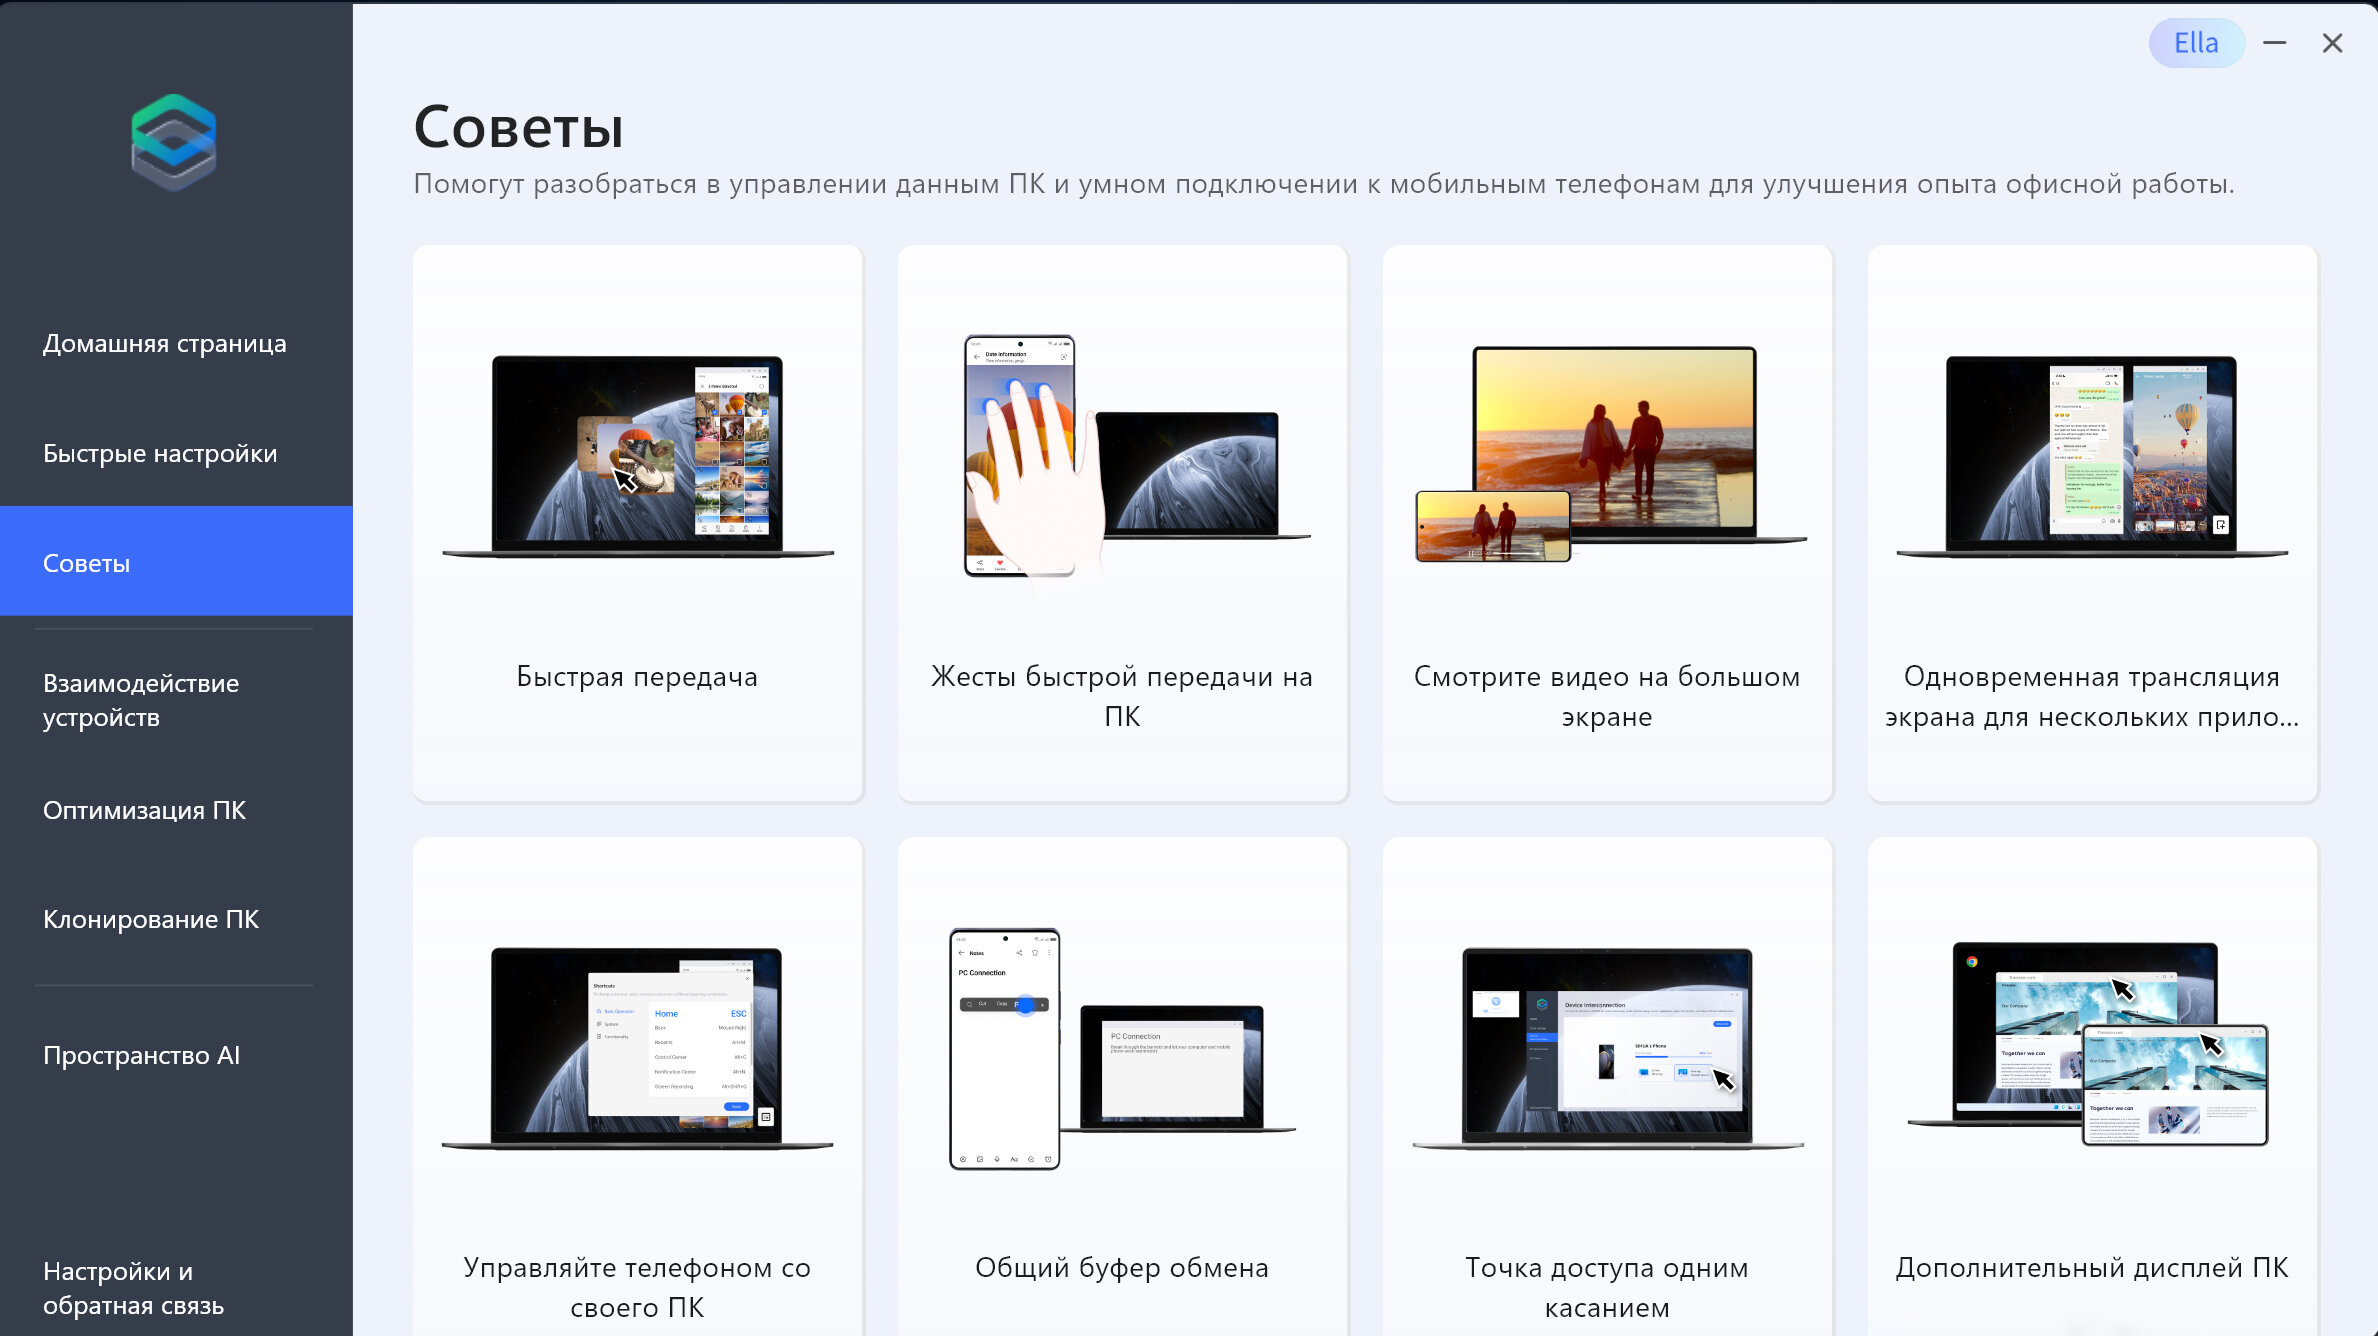Open the Быстрая передача laptop thumbnail
Screen dimensions: 2378x1336
tap(637, 455)
